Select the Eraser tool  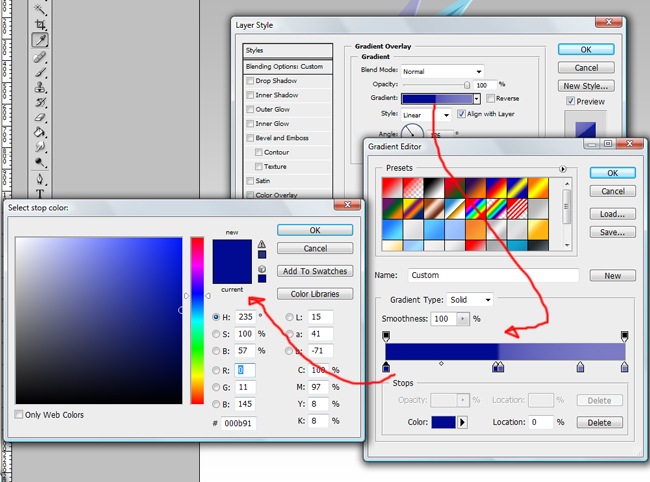coord(41,117)
